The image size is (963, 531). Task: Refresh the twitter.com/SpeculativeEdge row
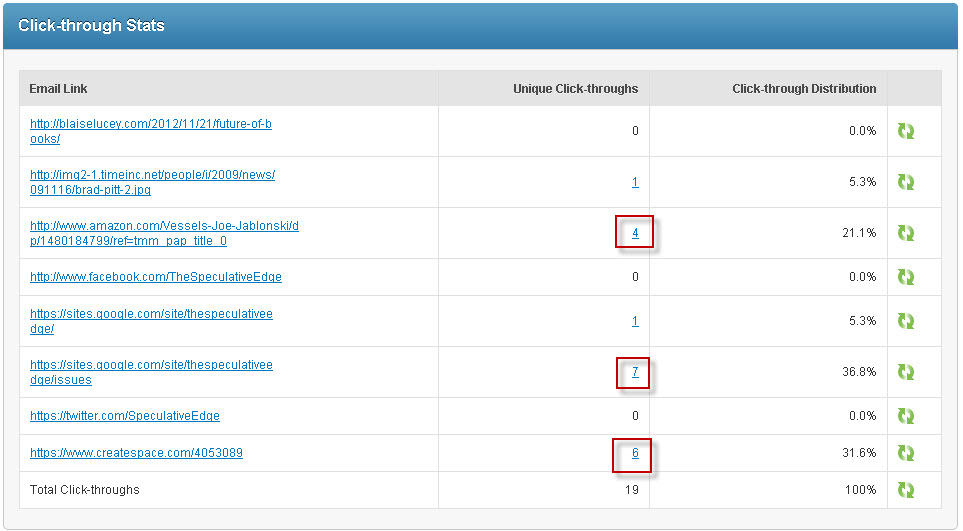click(906, 416)
